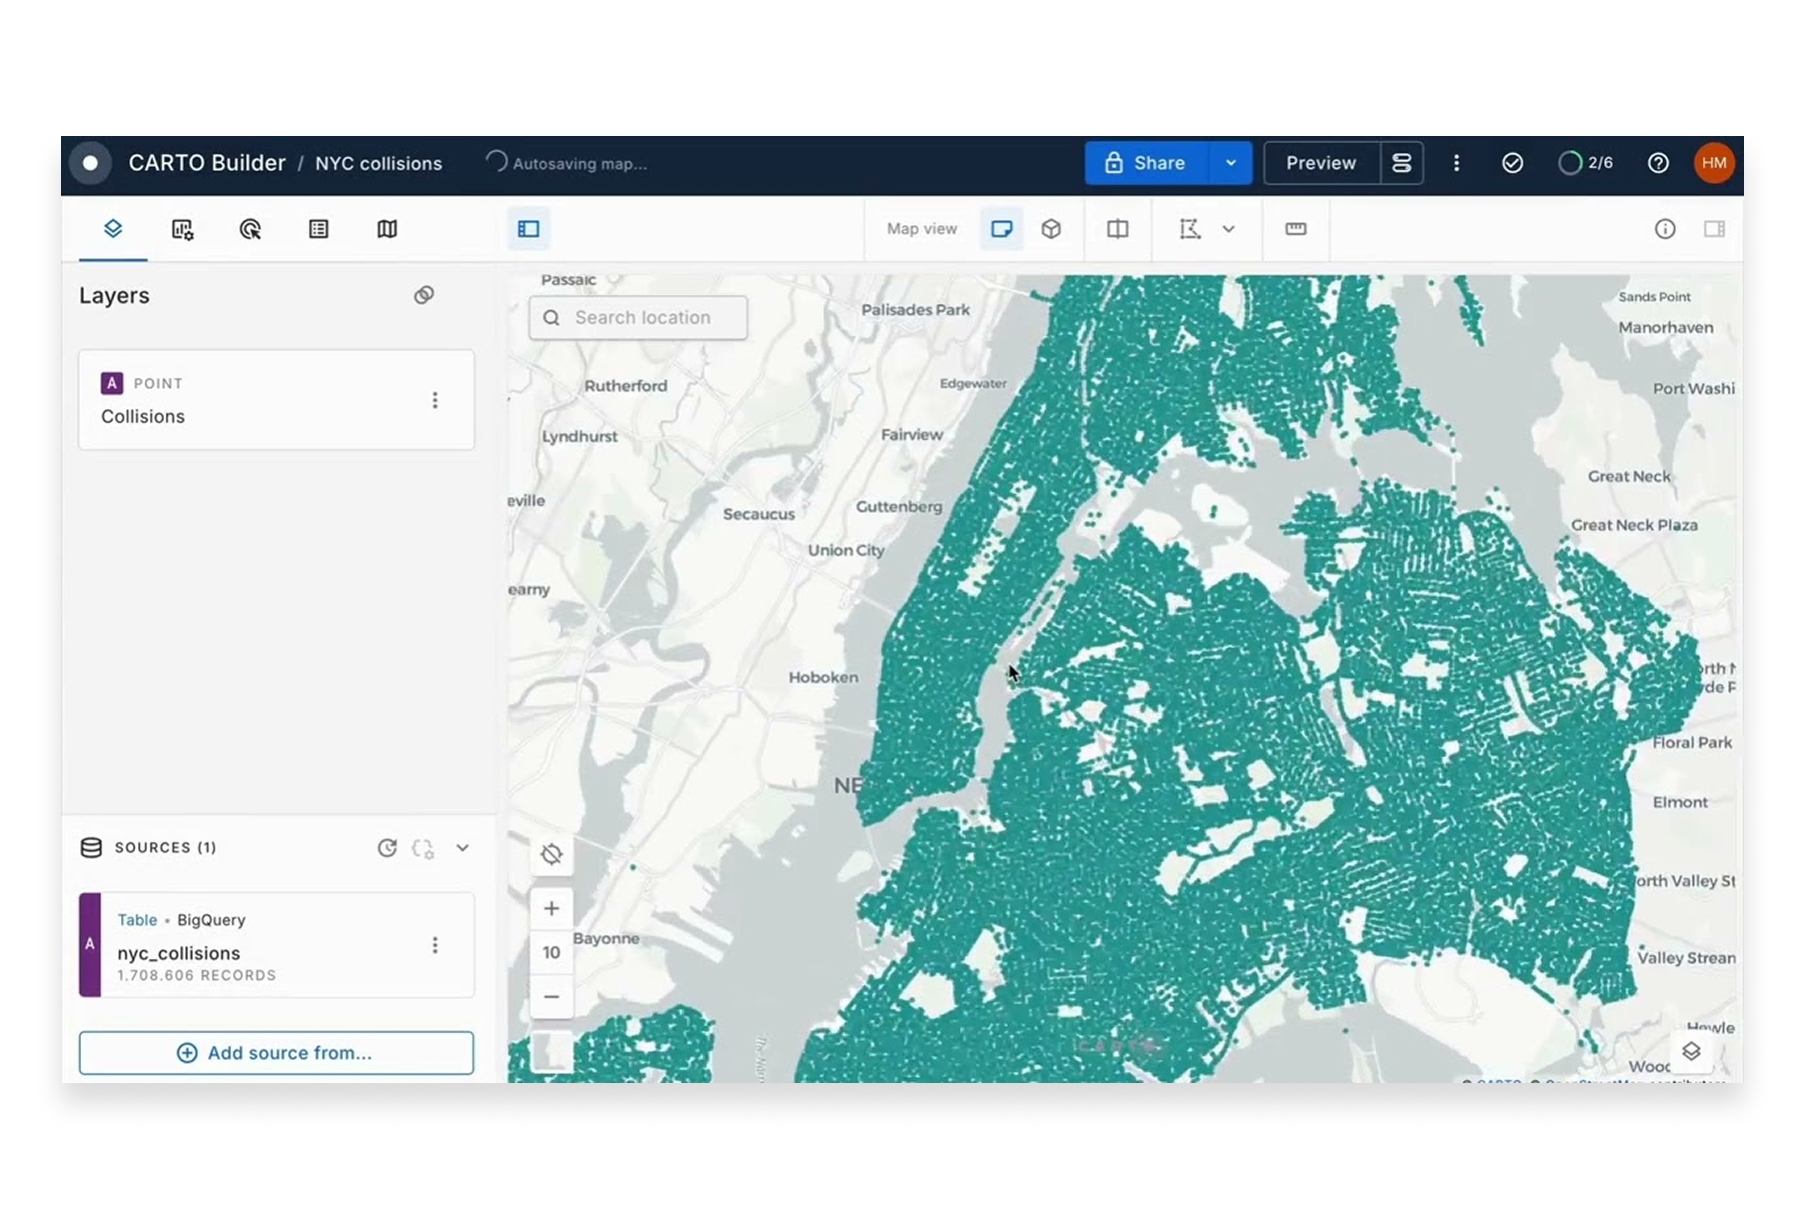Open the Collisions layer options menu
The image size is (1807, 1218).
435,399
